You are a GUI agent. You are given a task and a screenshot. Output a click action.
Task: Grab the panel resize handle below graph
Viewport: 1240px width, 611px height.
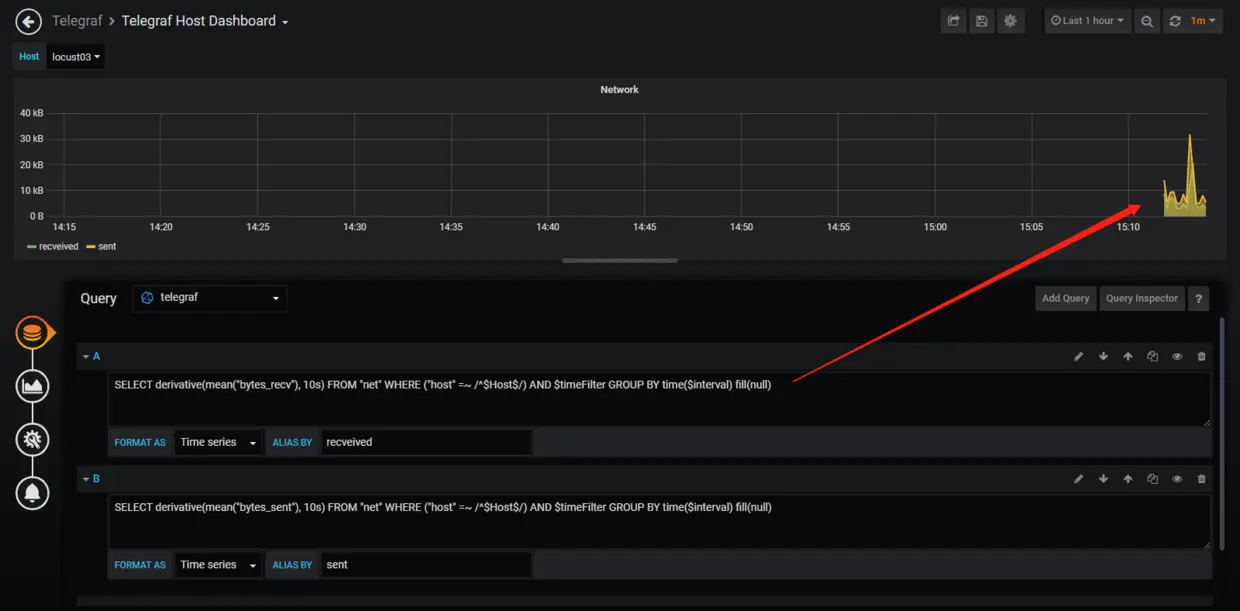coord(620,260)
